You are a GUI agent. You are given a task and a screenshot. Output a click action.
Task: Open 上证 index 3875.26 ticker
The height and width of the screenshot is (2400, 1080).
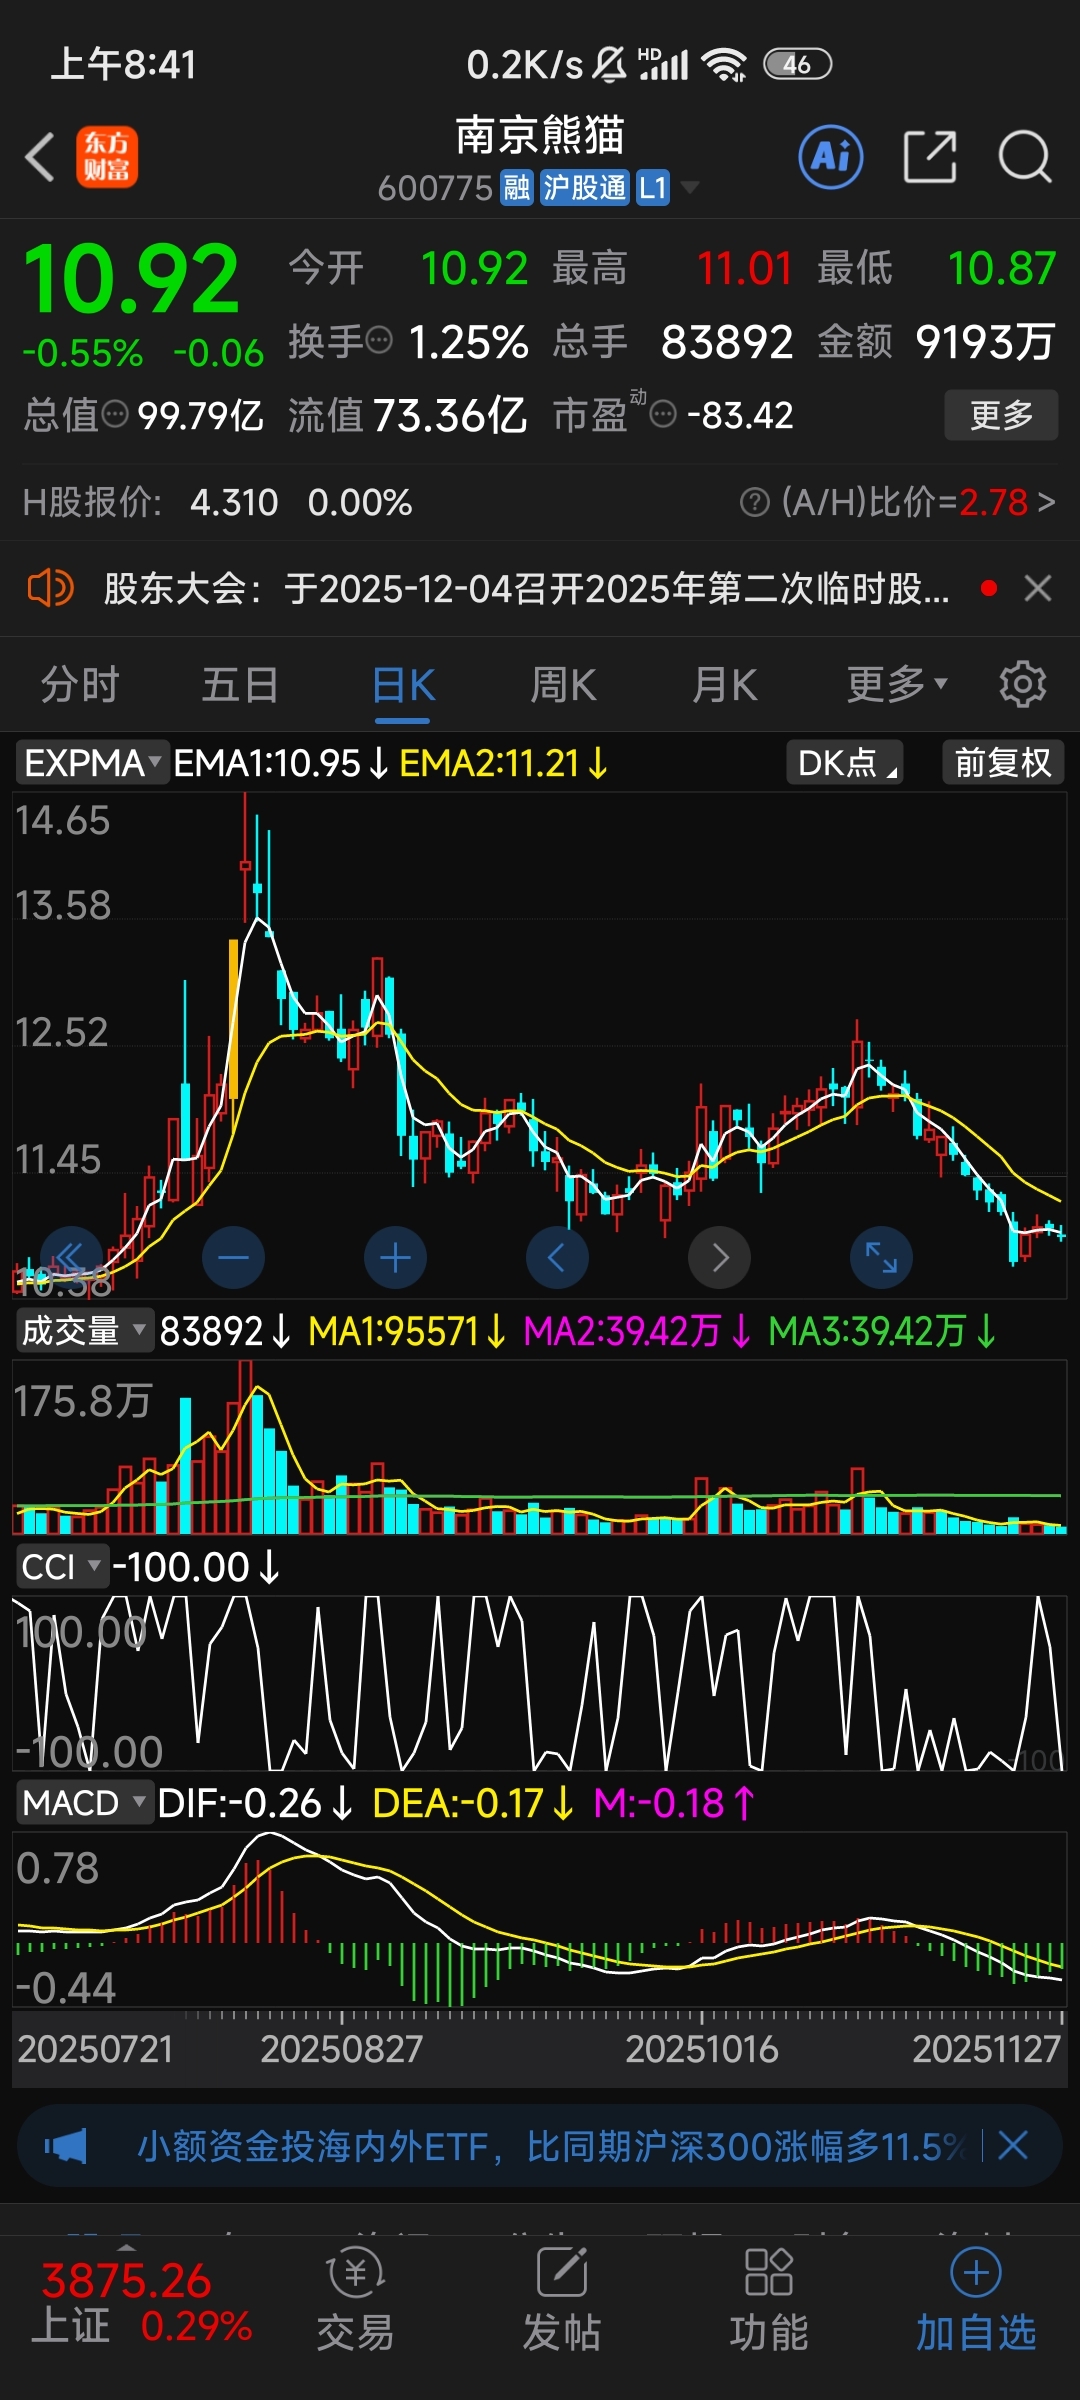tap(140, 2303)
